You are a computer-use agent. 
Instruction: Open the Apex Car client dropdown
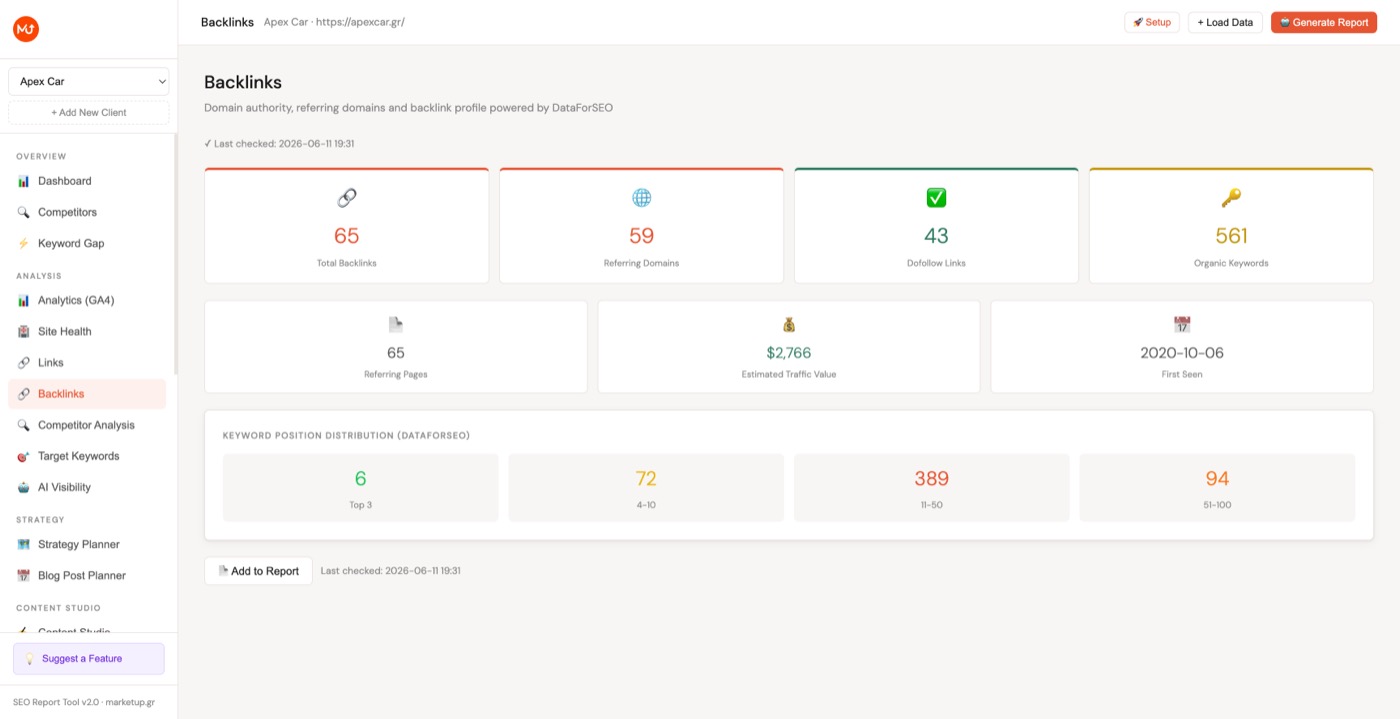click(89, 81)
